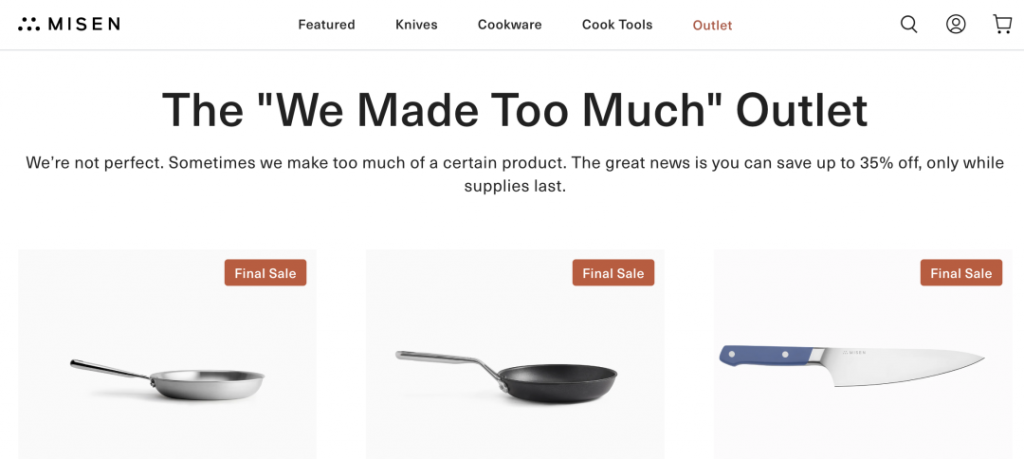Click Final Sale badge on nonstick pan

point(613,273)
